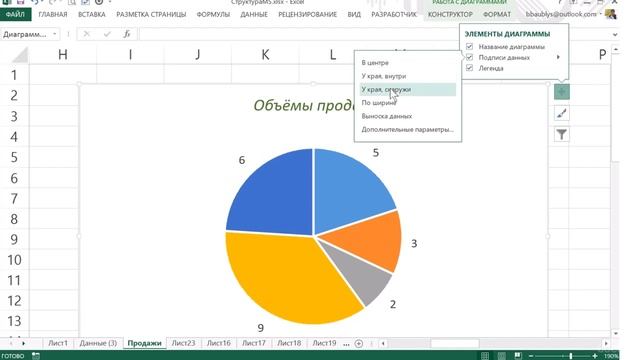640x360 pixels.
Task: Choose Выноска данных option
Action: [x=387, y=116]
